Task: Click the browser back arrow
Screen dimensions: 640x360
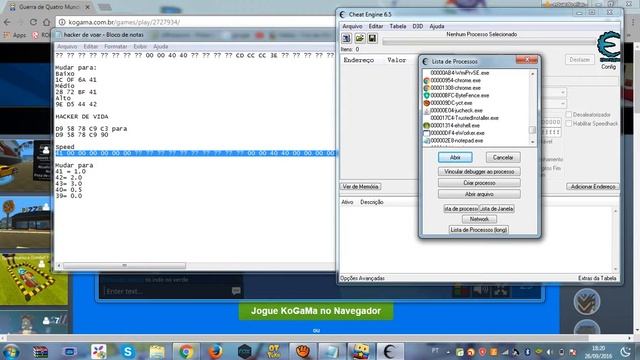Action: 7,22
